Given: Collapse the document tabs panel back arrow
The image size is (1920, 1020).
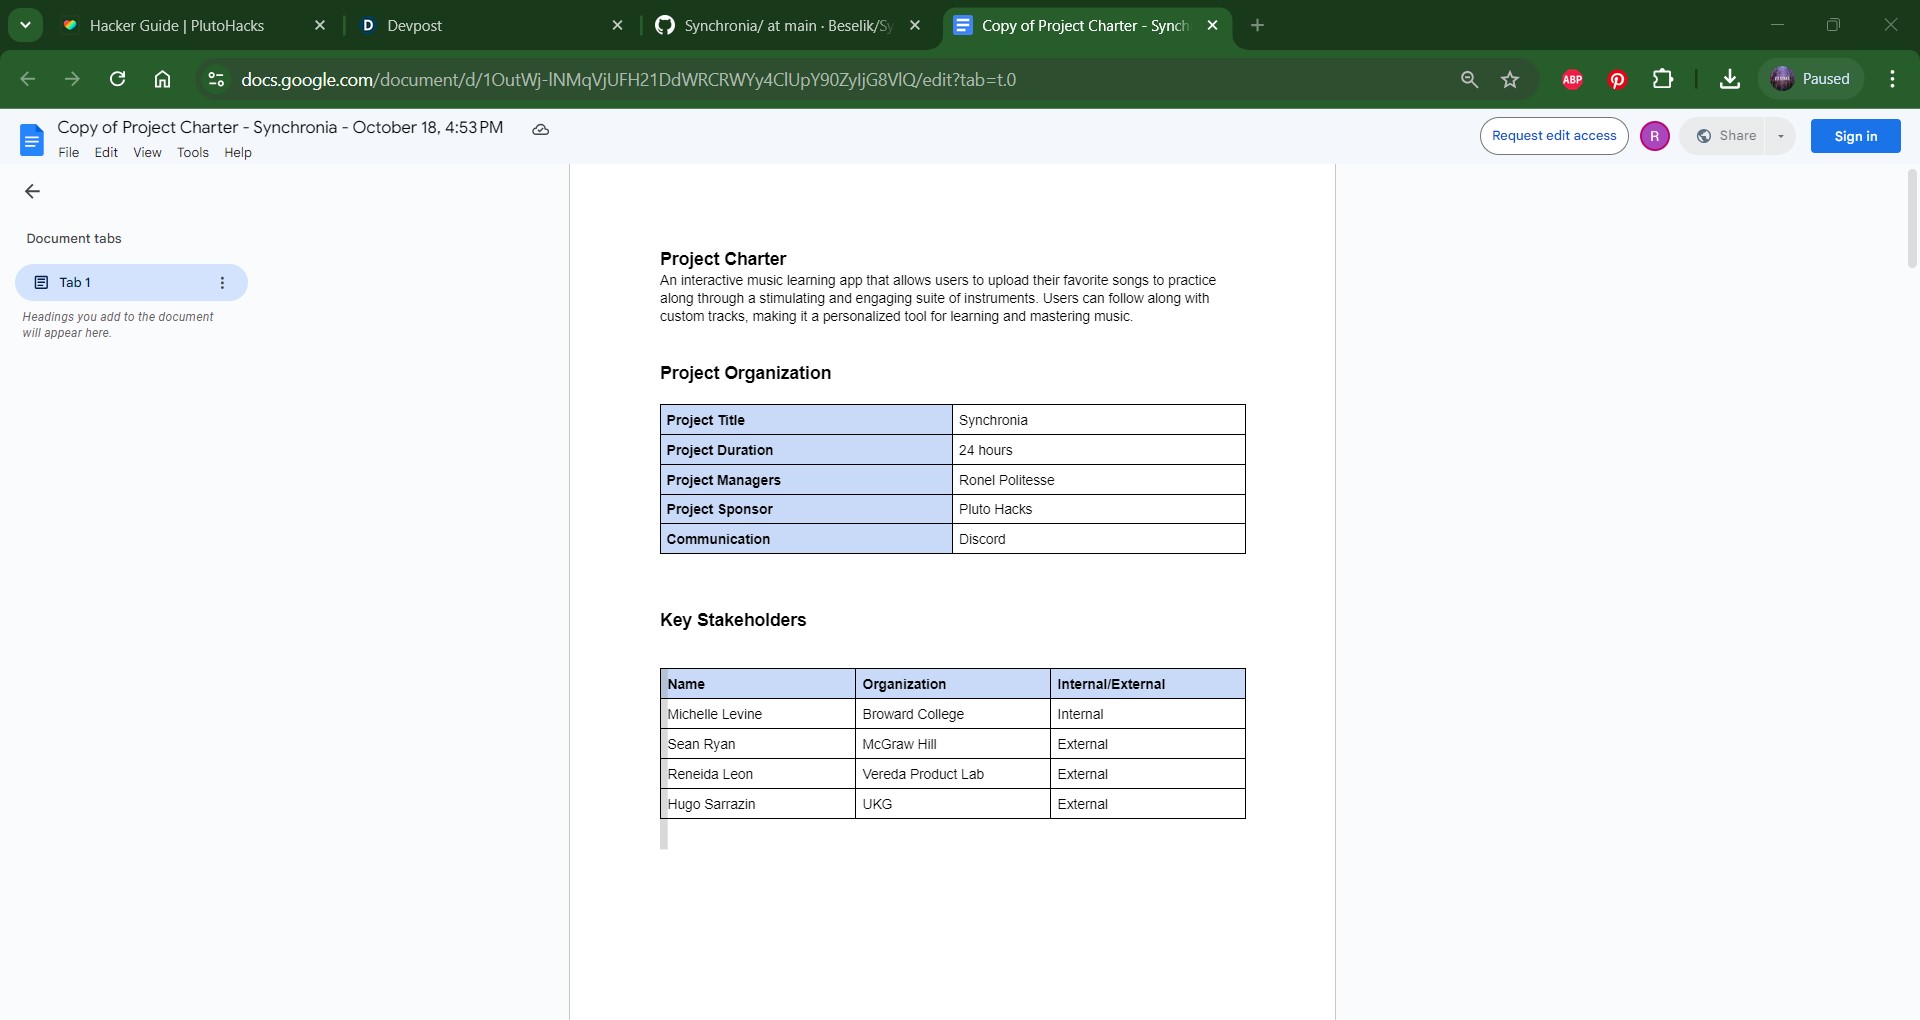Looking at the screenshot, I should click(x=32, y=191).
